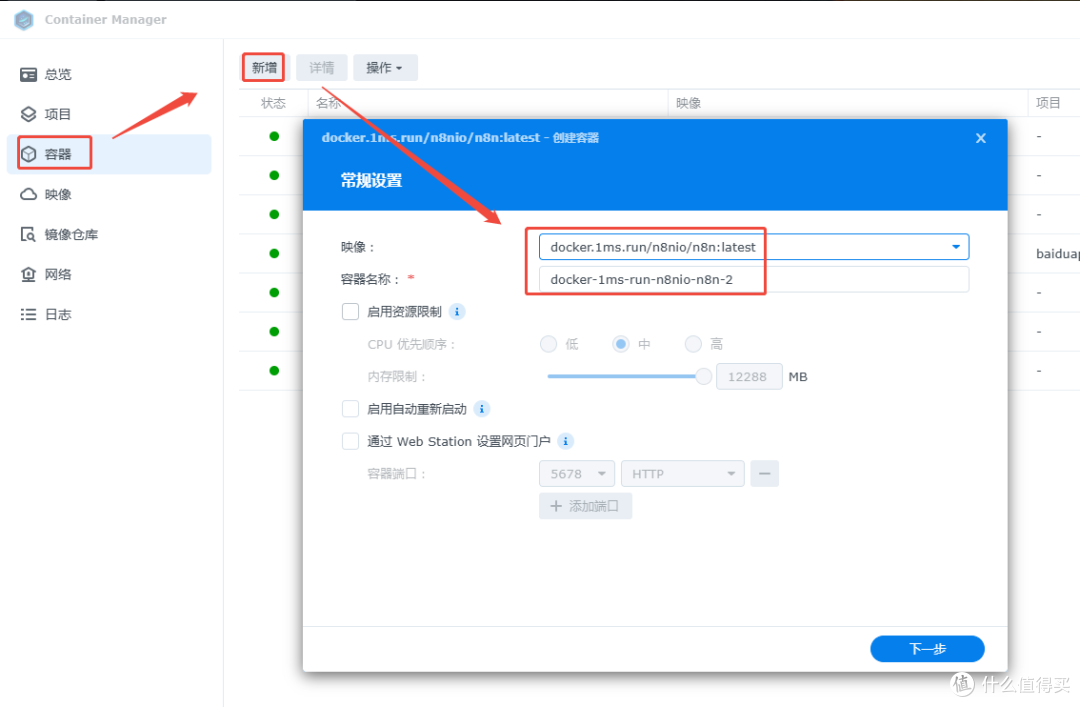Select CPU priority 低 radio
Image resolution: width=1080 pixels, height=707 pixels.
point(548,344)
